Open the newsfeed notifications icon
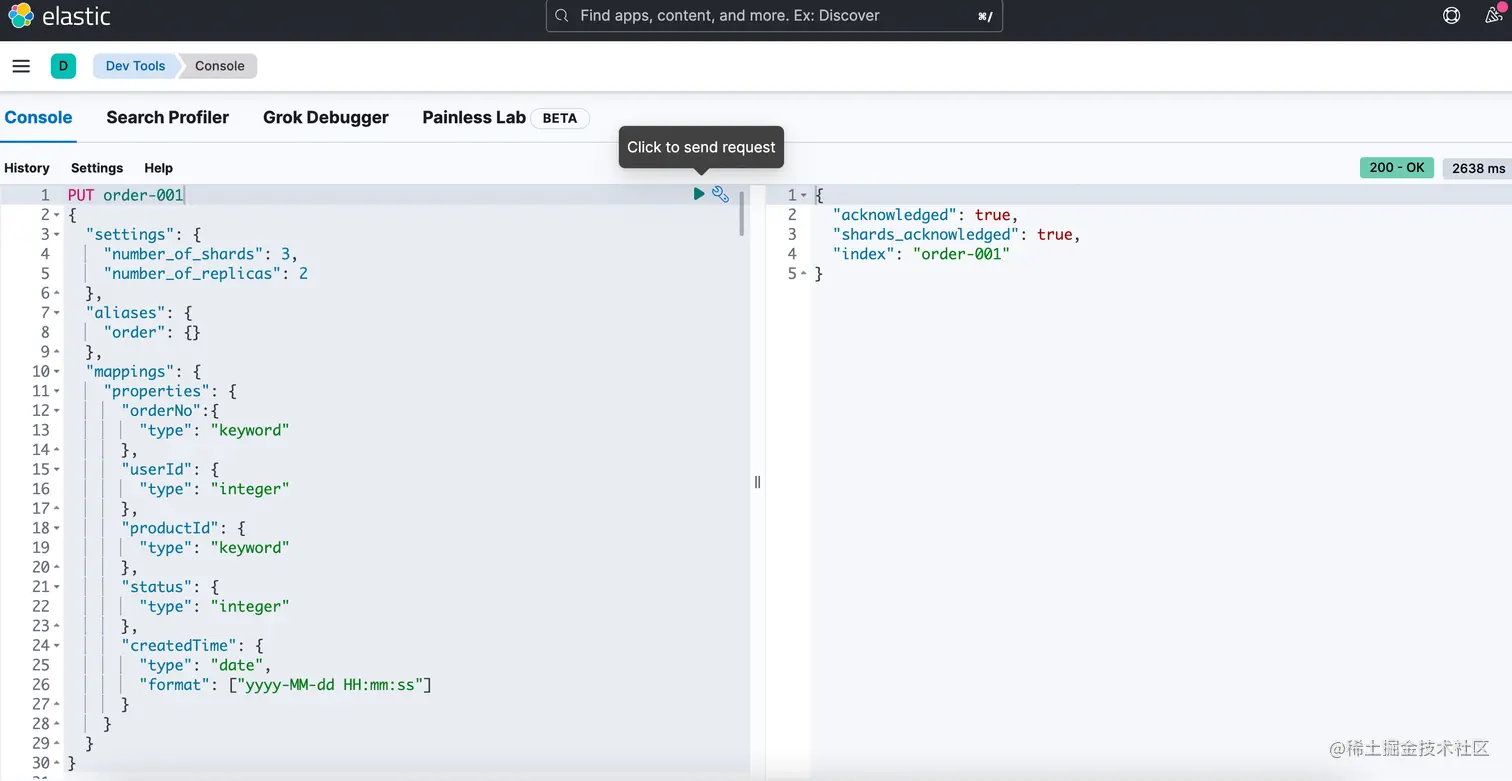Viewport: 1512px width, 781px height. [1493, 15]
